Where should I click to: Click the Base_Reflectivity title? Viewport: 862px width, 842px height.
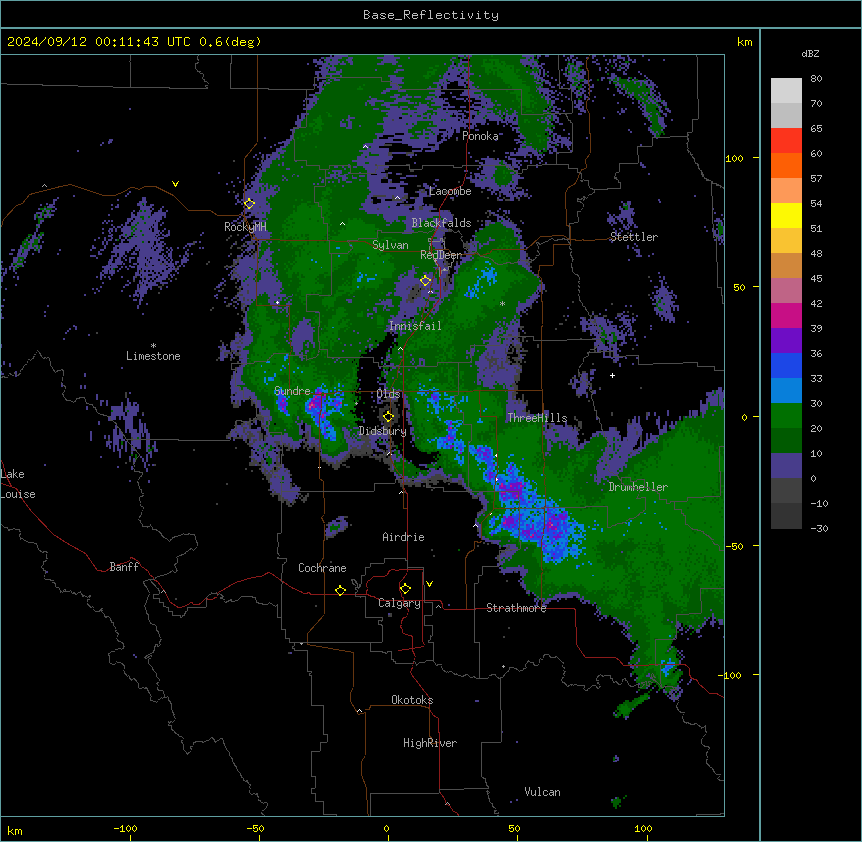pyautogui.click(x=431, y=15)
